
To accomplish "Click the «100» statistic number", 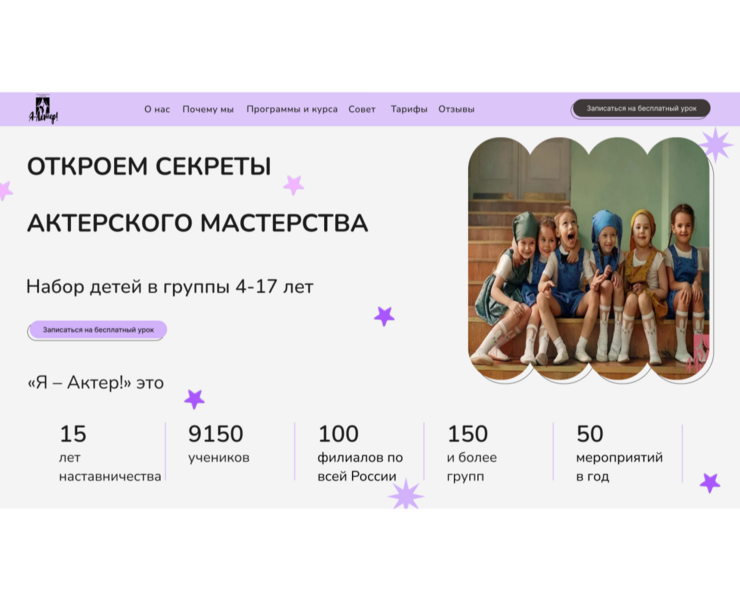I will (338, 433).
